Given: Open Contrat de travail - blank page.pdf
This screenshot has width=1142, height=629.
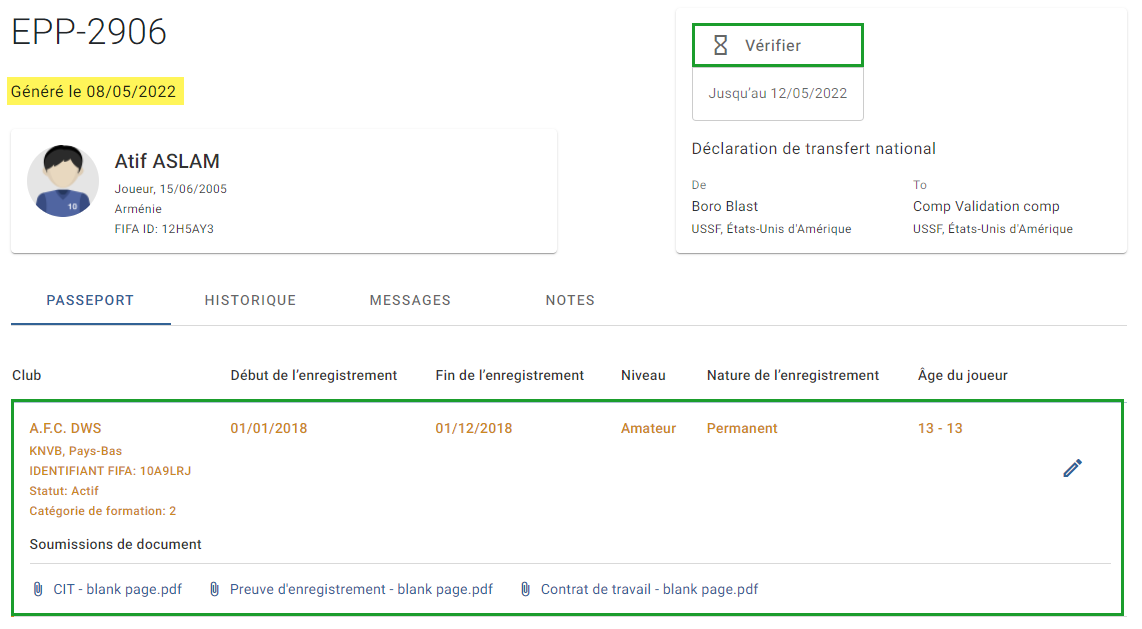Looking at the screenshot, I should click(649, 589).
